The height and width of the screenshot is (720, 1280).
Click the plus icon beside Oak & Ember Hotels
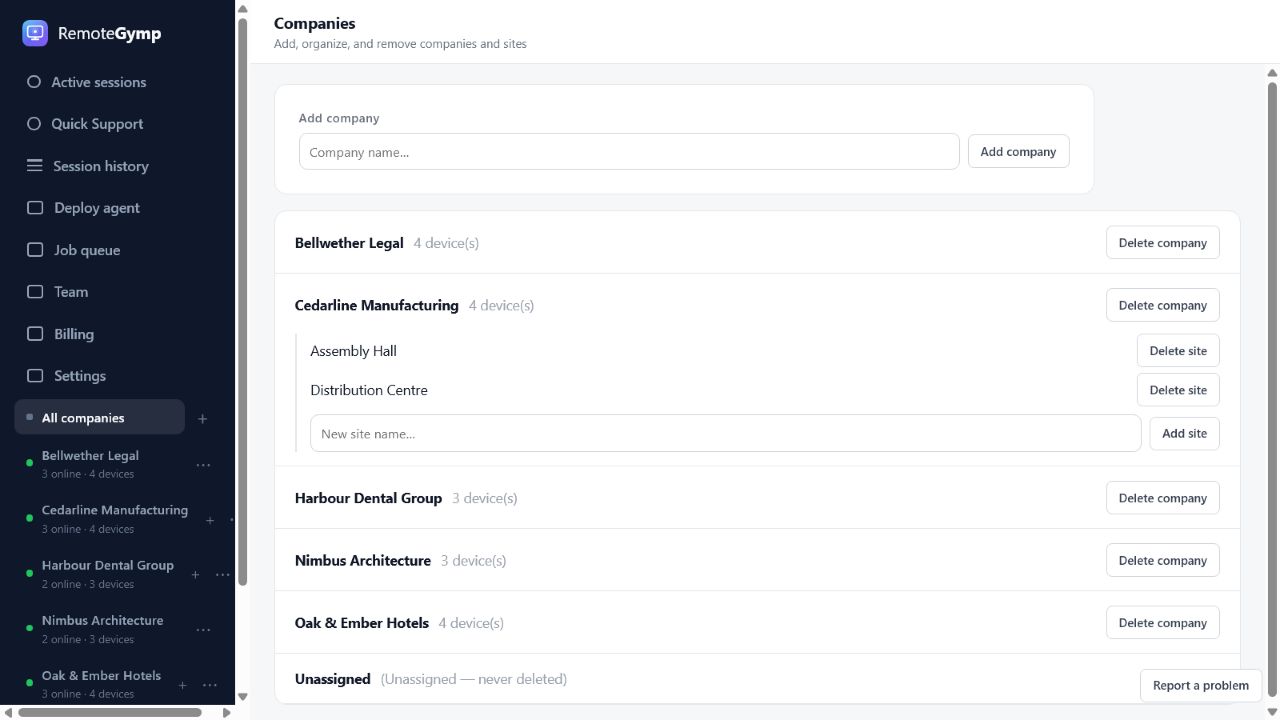[x=182, y=685]
